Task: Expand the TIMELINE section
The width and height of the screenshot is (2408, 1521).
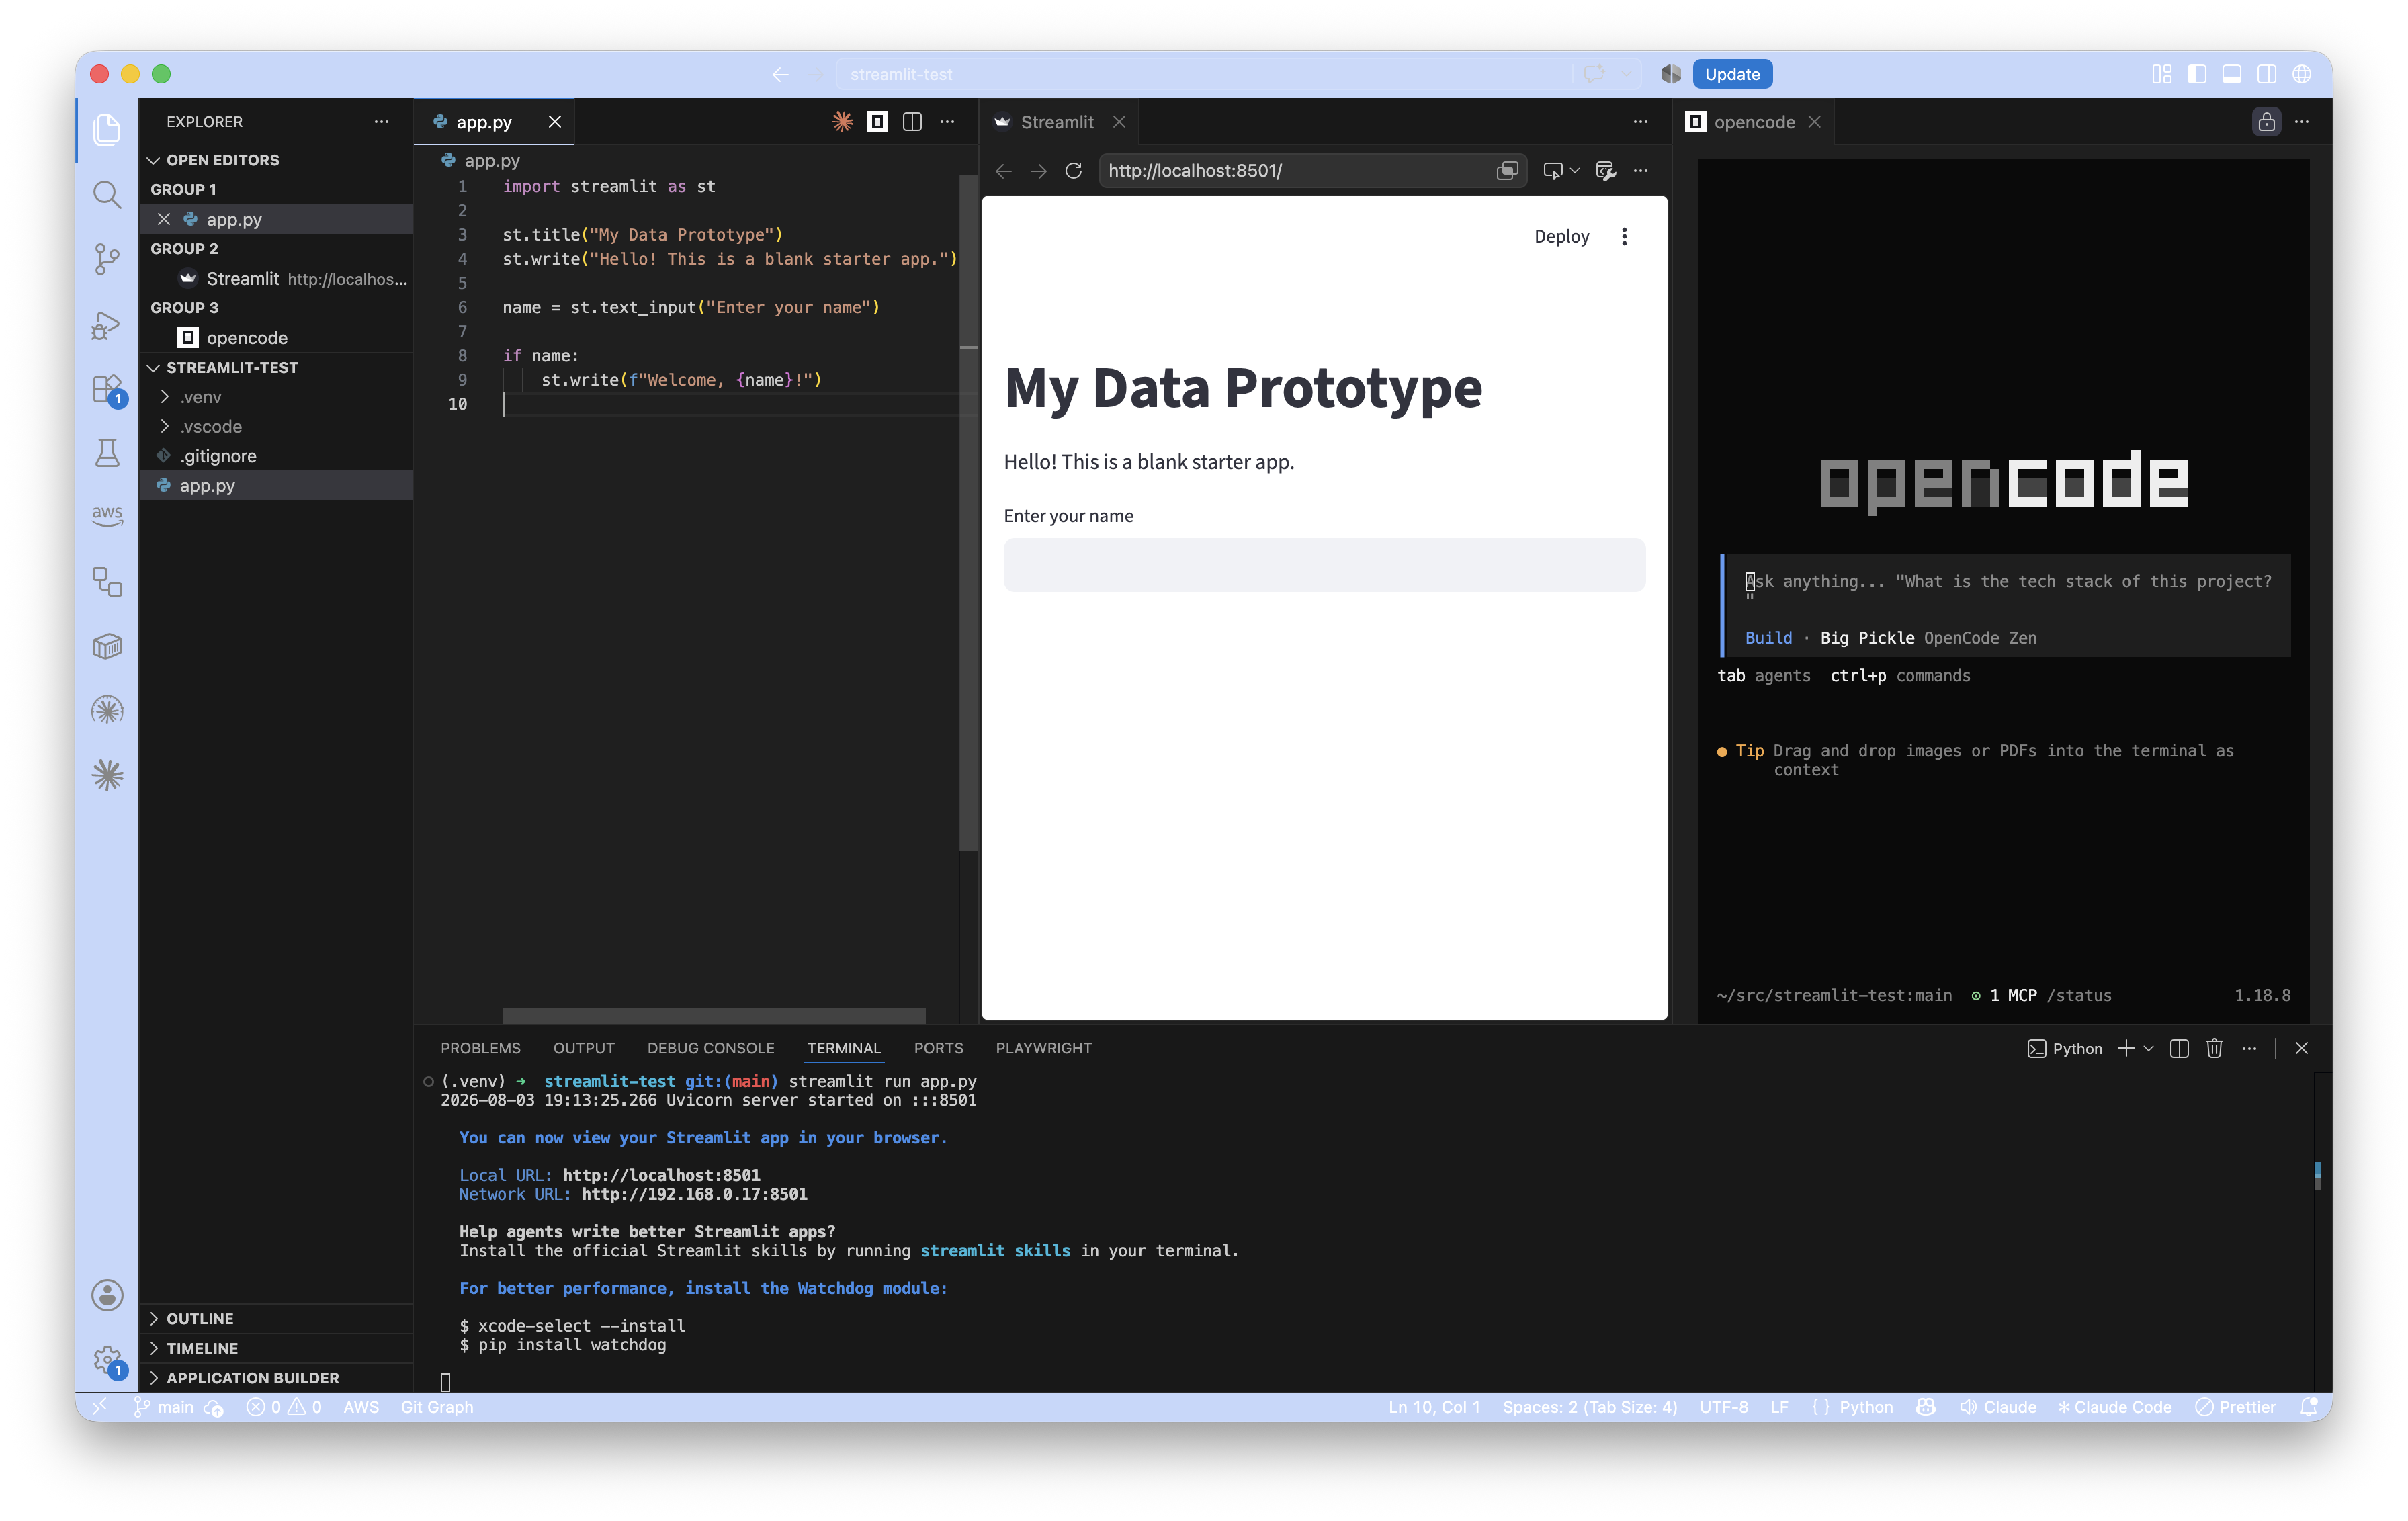Action: coord(154,1348)
